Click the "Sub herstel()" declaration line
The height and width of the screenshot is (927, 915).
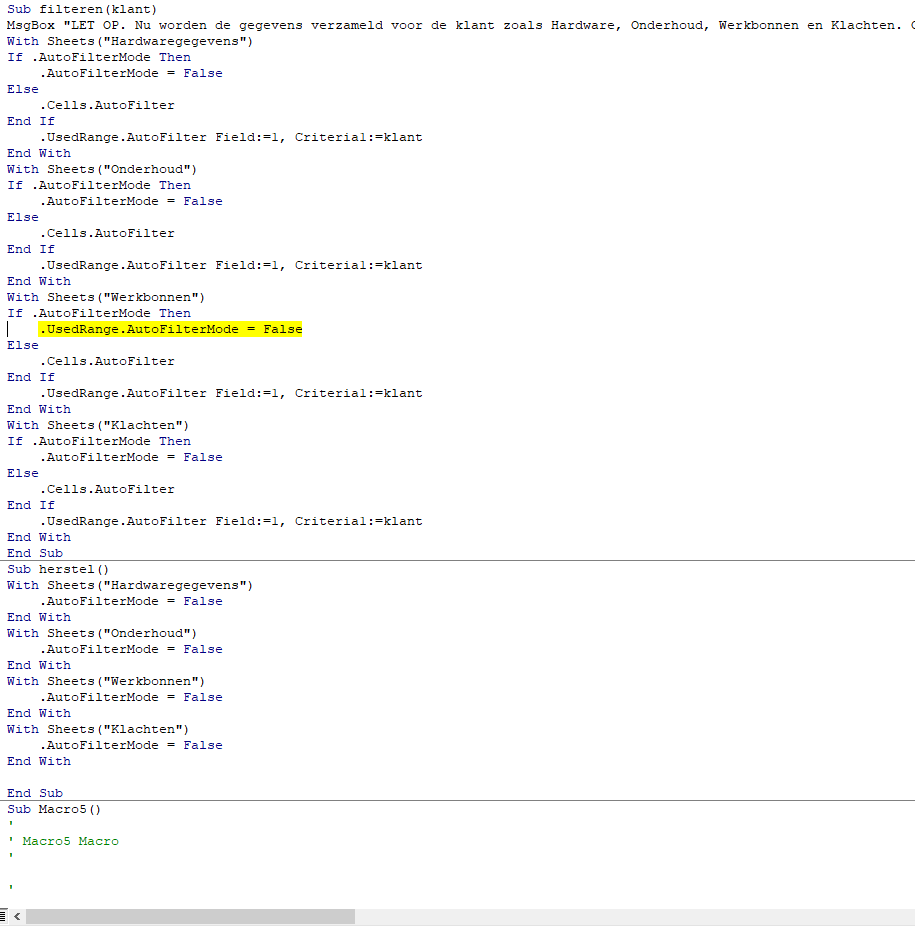click(58, 569)
